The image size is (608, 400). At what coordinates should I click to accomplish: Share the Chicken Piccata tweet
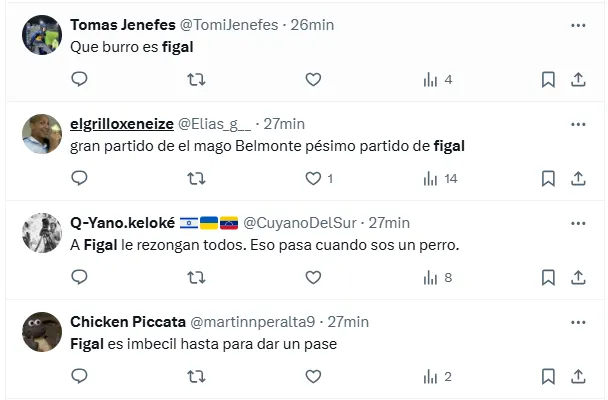click(x=578, y=376)
